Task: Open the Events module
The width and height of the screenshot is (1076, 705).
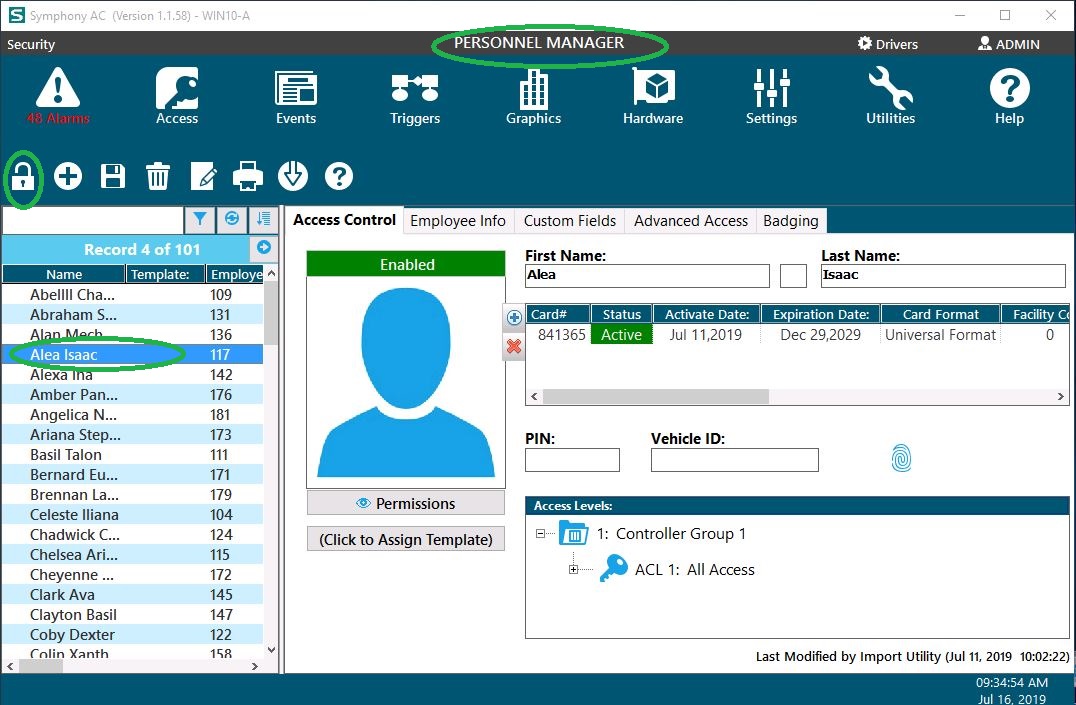Action: 296,96
